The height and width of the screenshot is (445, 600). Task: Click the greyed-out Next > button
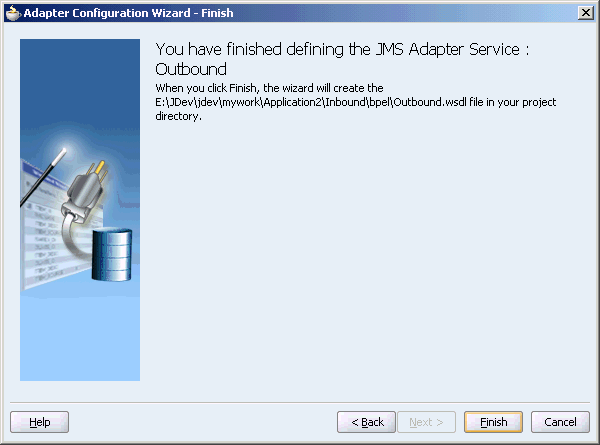(426, 422)
